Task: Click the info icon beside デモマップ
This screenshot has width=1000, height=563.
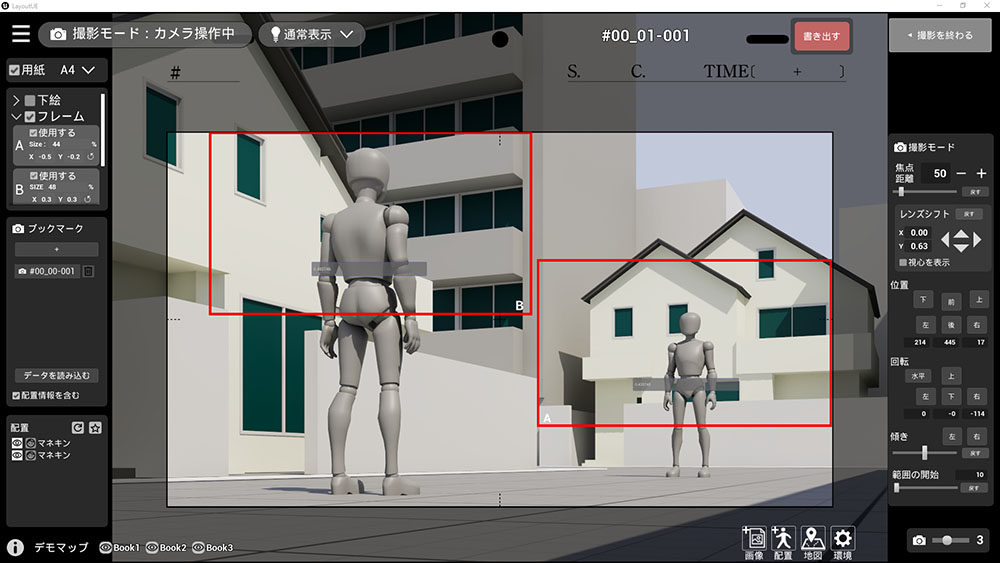Action: click(x=15, y=548)
